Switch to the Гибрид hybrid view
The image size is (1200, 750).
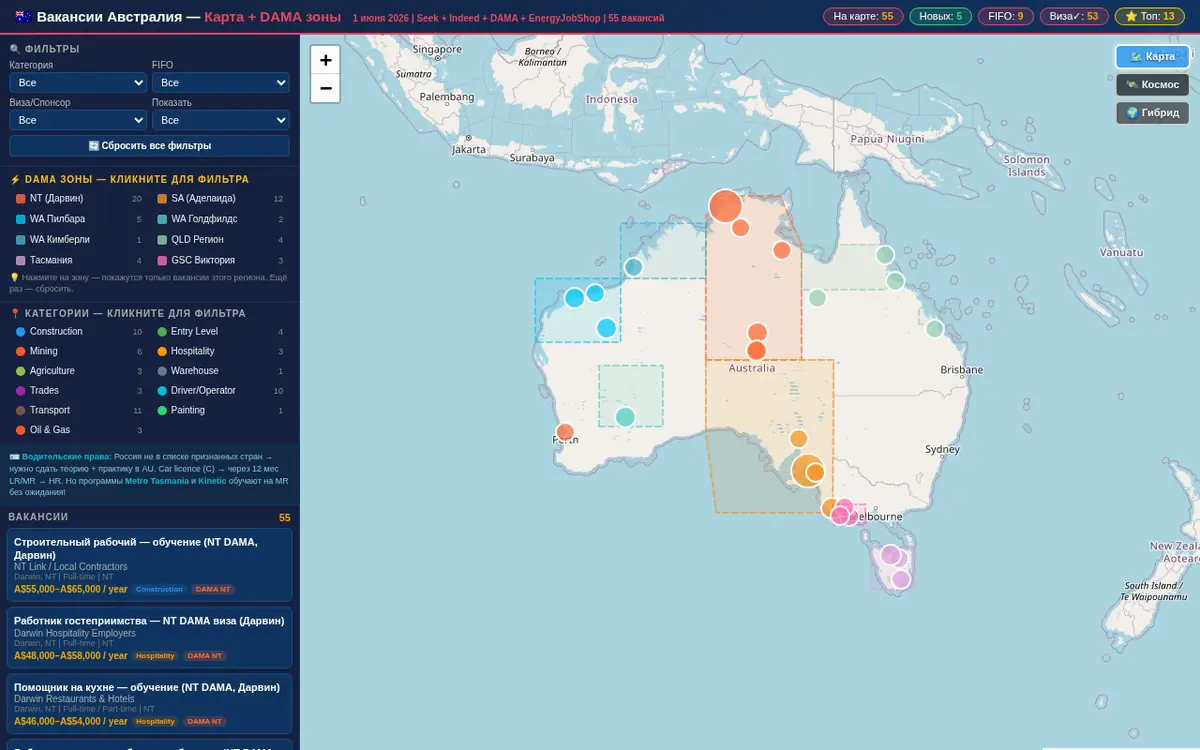(1152, 113)
